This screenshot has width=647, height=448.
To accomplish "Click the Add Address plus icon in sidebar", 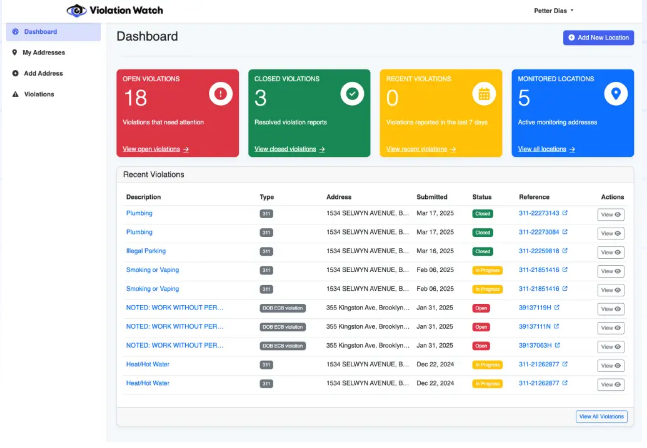I will coord(15,73).
